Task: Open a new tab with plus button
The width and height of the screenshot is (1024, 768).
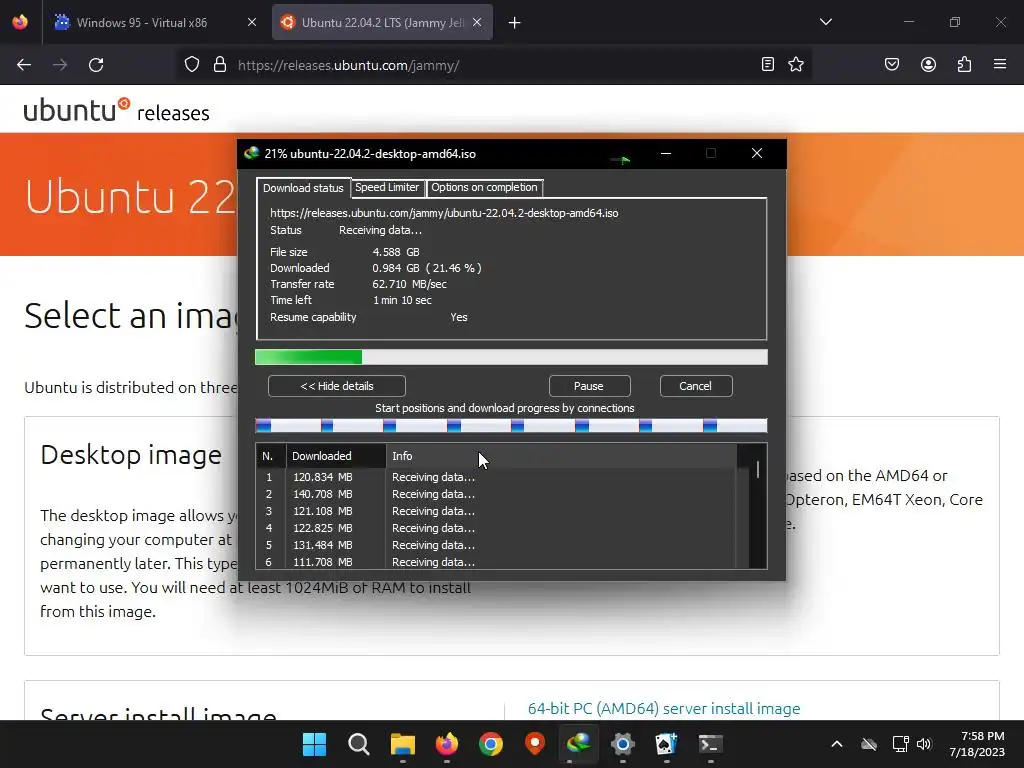Action: [515, 23]
